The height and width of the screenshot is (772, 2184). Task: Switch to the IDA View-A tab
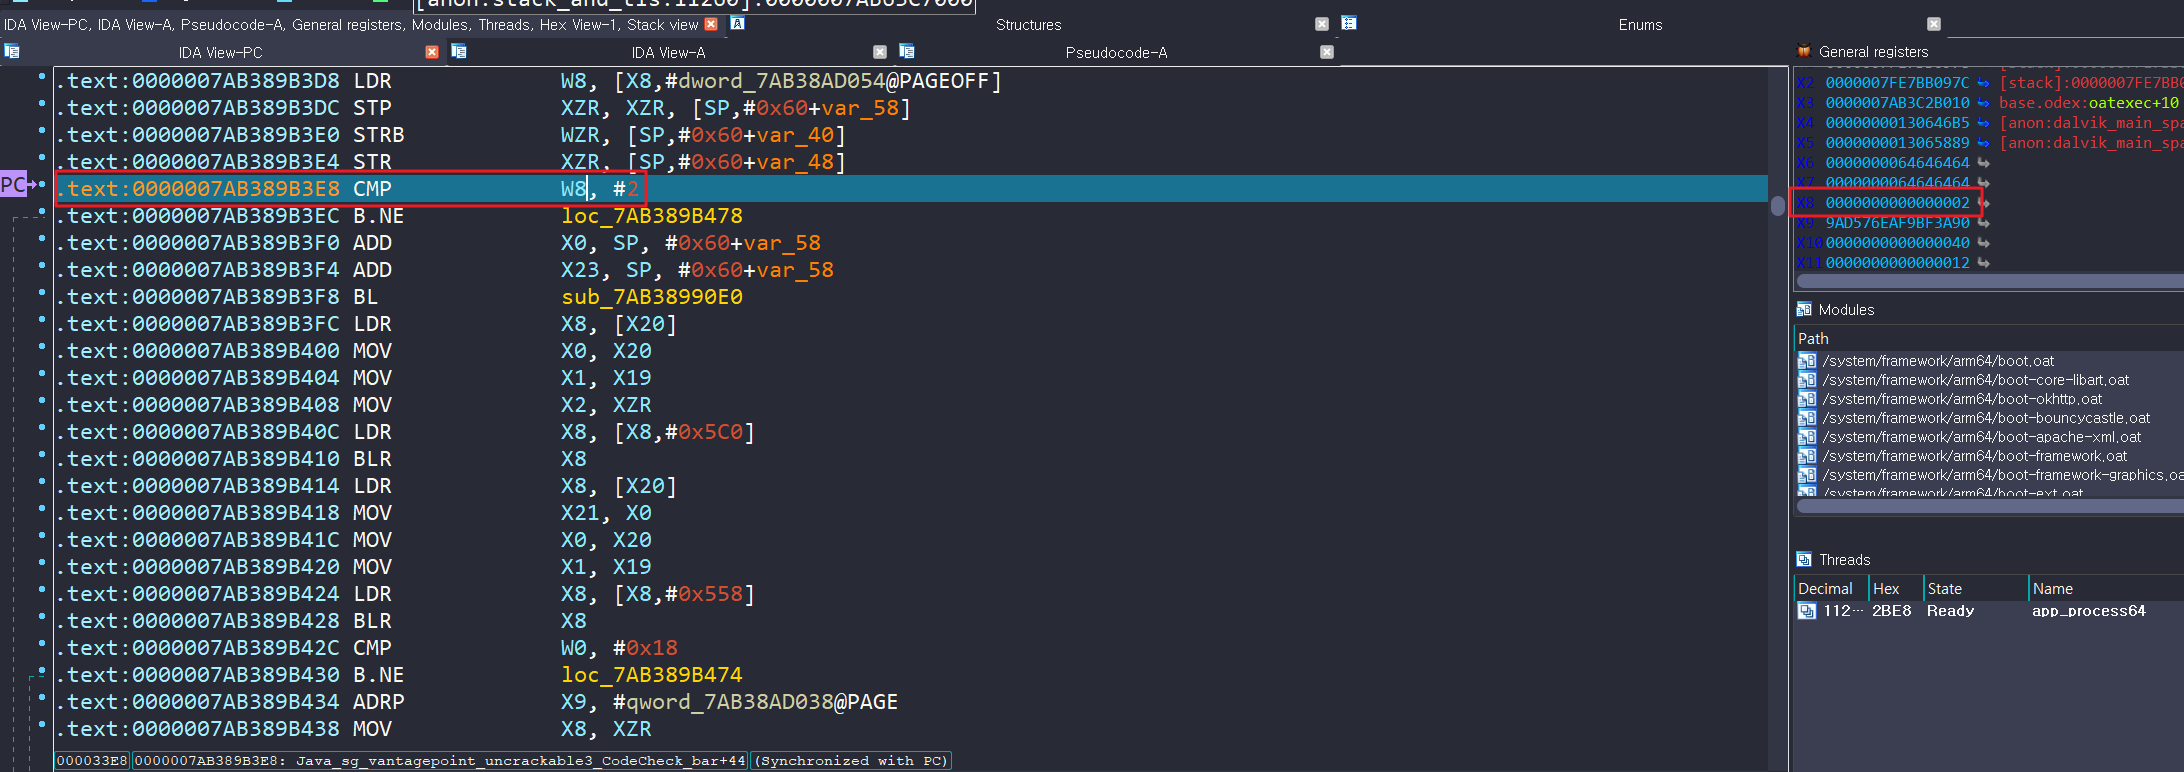(x=668, y=52)
